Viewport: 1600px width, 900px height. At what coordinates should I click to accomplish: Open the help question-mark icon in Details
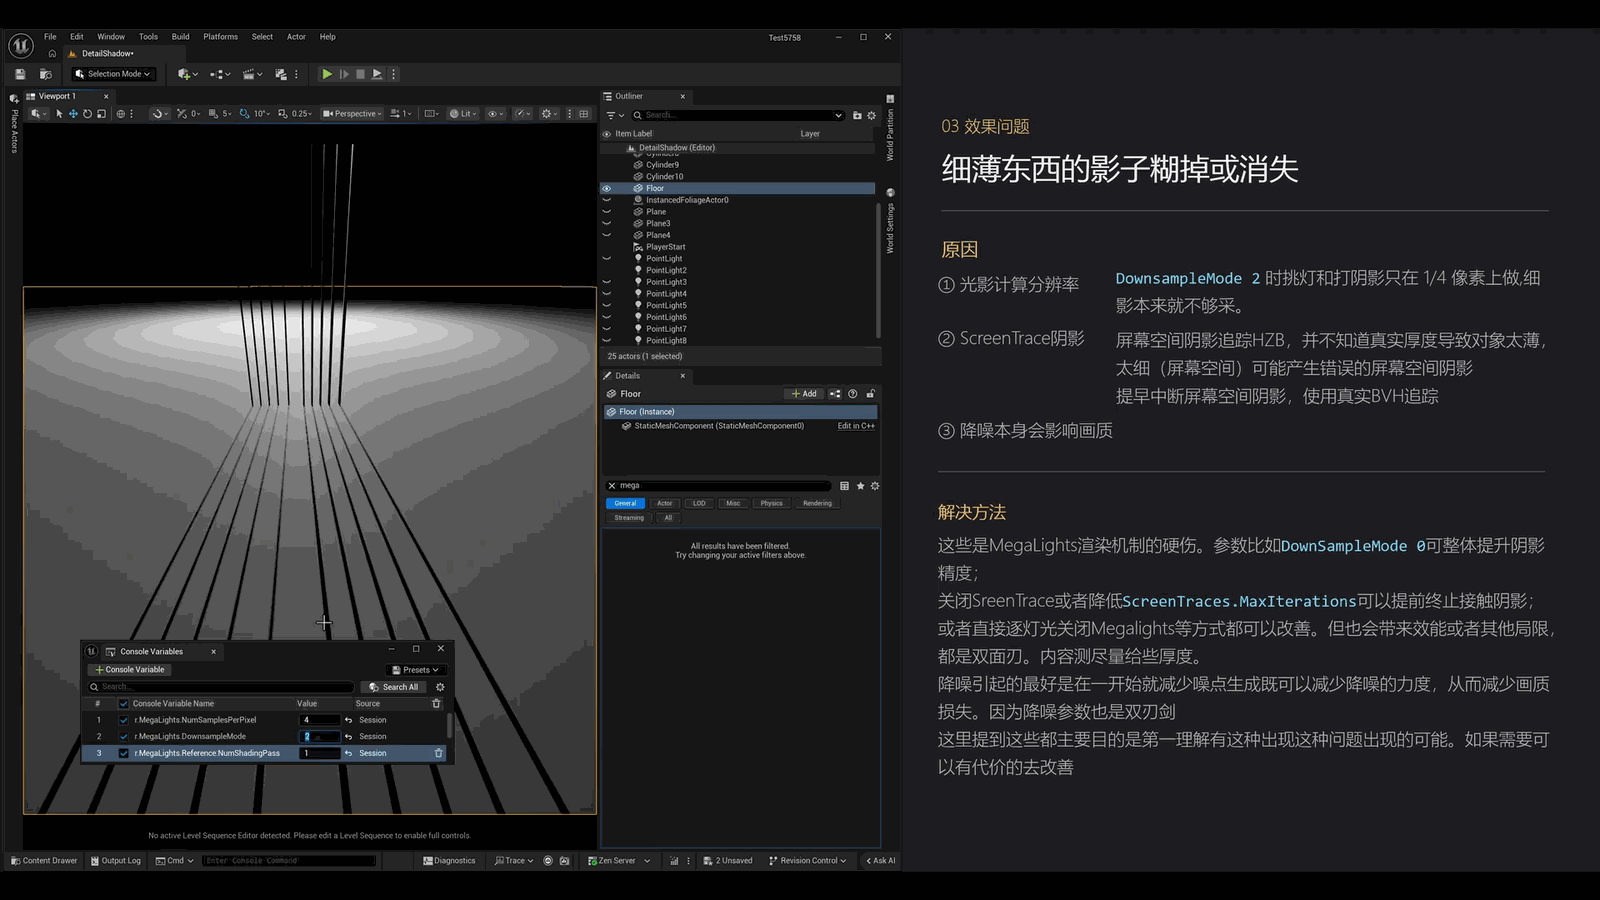coord(853,394)
